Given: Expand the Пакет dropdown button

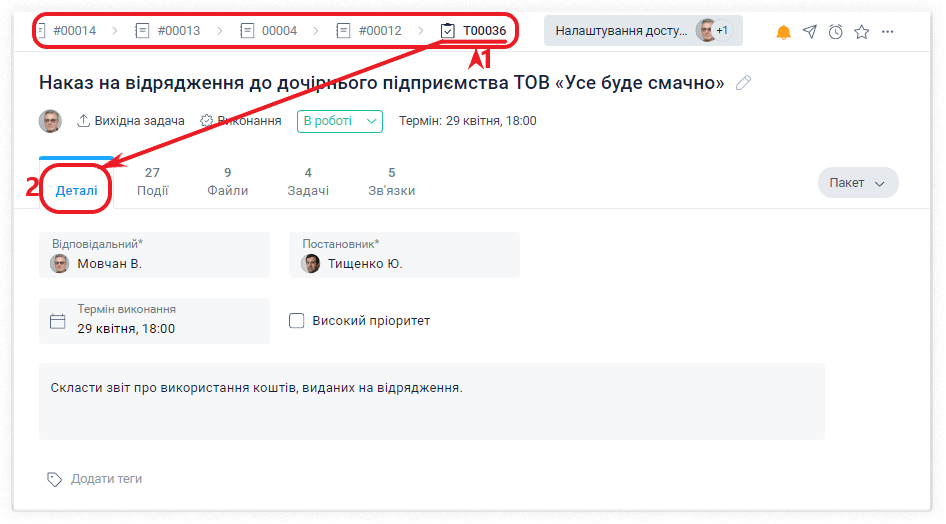Looking at the screenshot, I should click(x=858, y=183).
